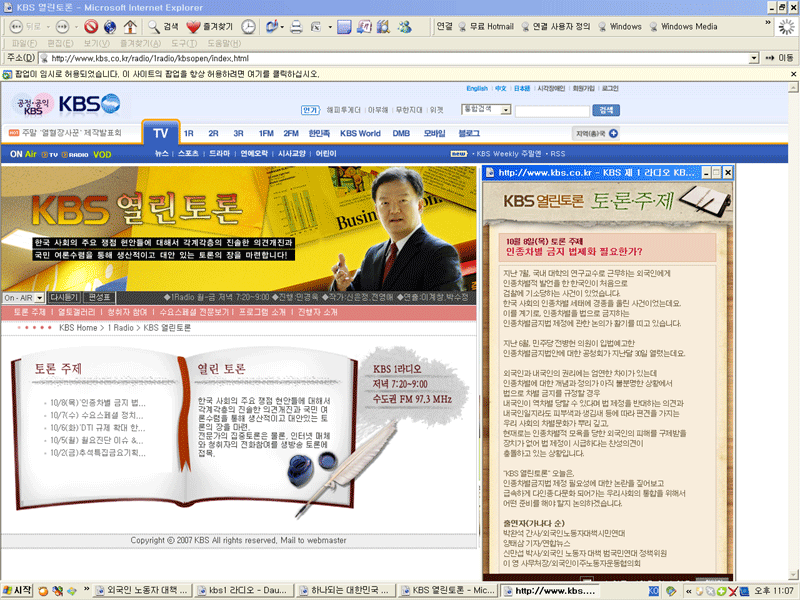The image size is (800, 600).
Task: Click the Mail toolbar icon
Action: click(x=272, y=27)
